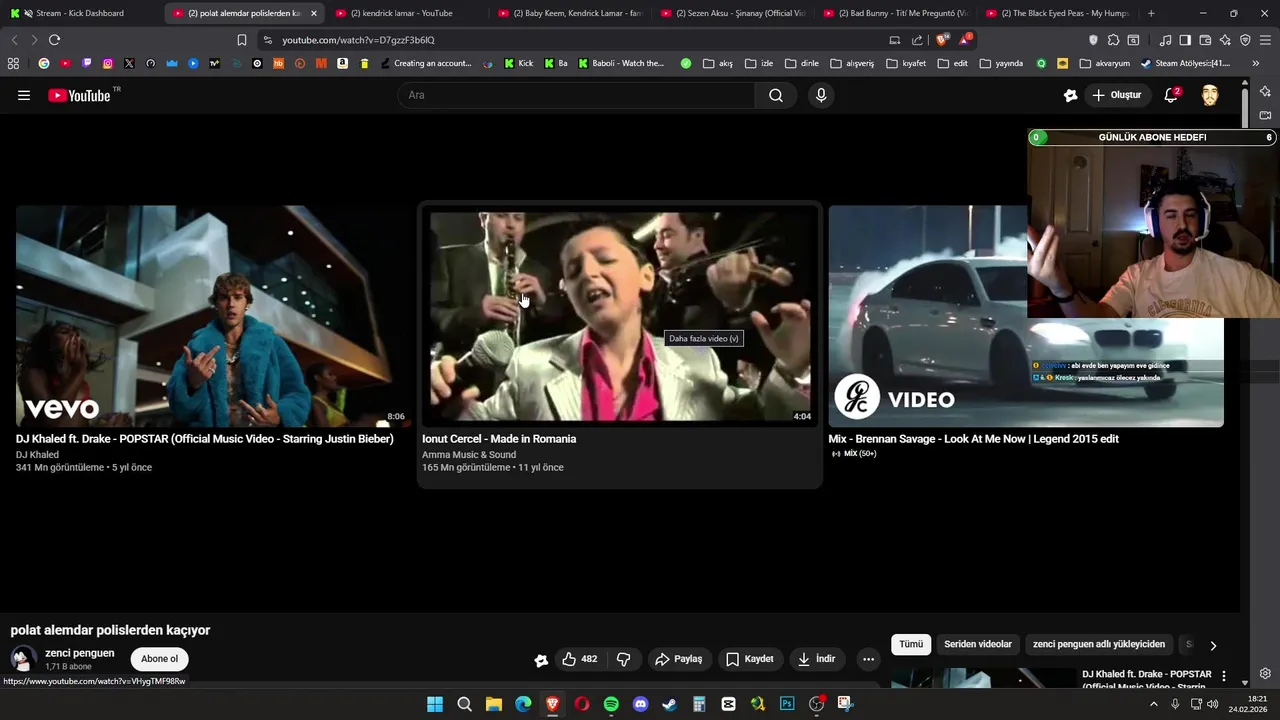Open the Google bookmark icon
The height and width of the screenshot is (720, 1280).
pos(44,63)
